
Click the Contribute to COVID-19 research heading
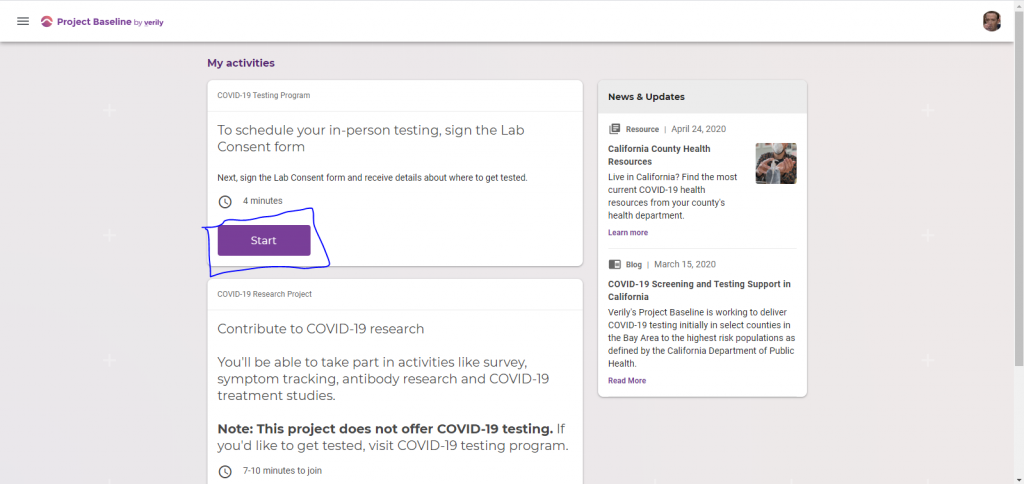click(321, 329)
